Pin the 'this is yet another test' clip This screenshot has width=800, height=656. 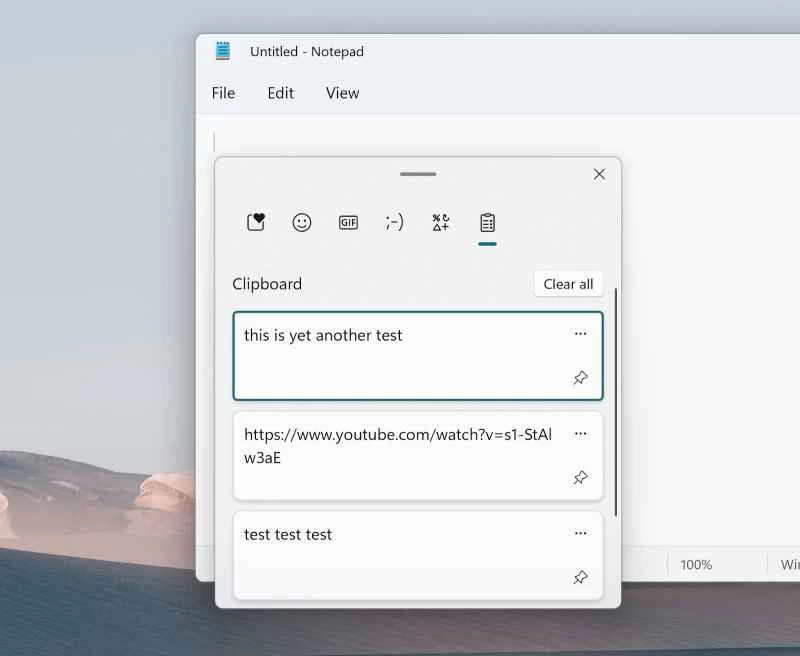click(x=581, y=378)
